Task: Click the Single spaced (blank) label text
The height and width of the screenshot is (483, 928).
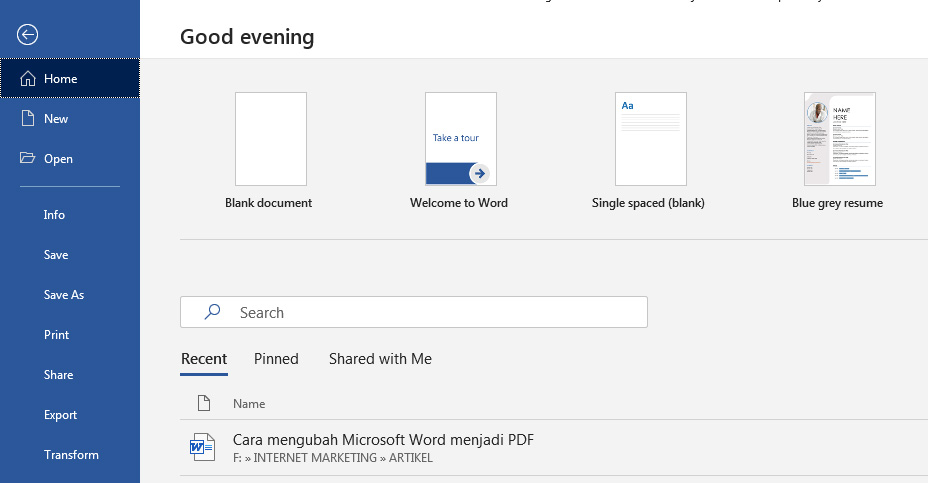Action: coord(648,203)
